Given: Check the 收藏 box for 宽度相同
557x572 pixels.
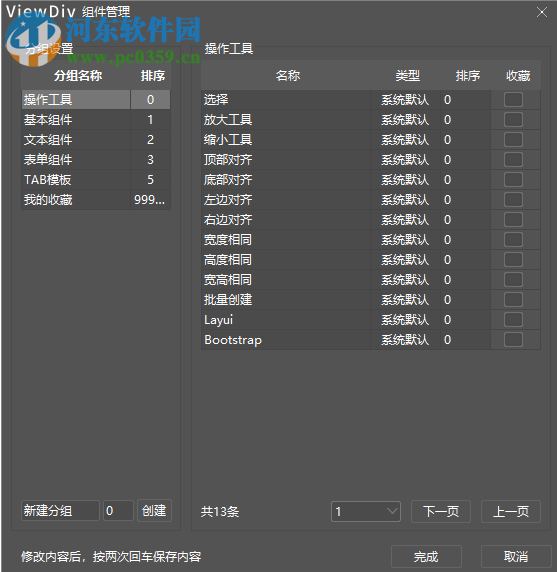Looking at the screenshot, I should pos(513,240).
